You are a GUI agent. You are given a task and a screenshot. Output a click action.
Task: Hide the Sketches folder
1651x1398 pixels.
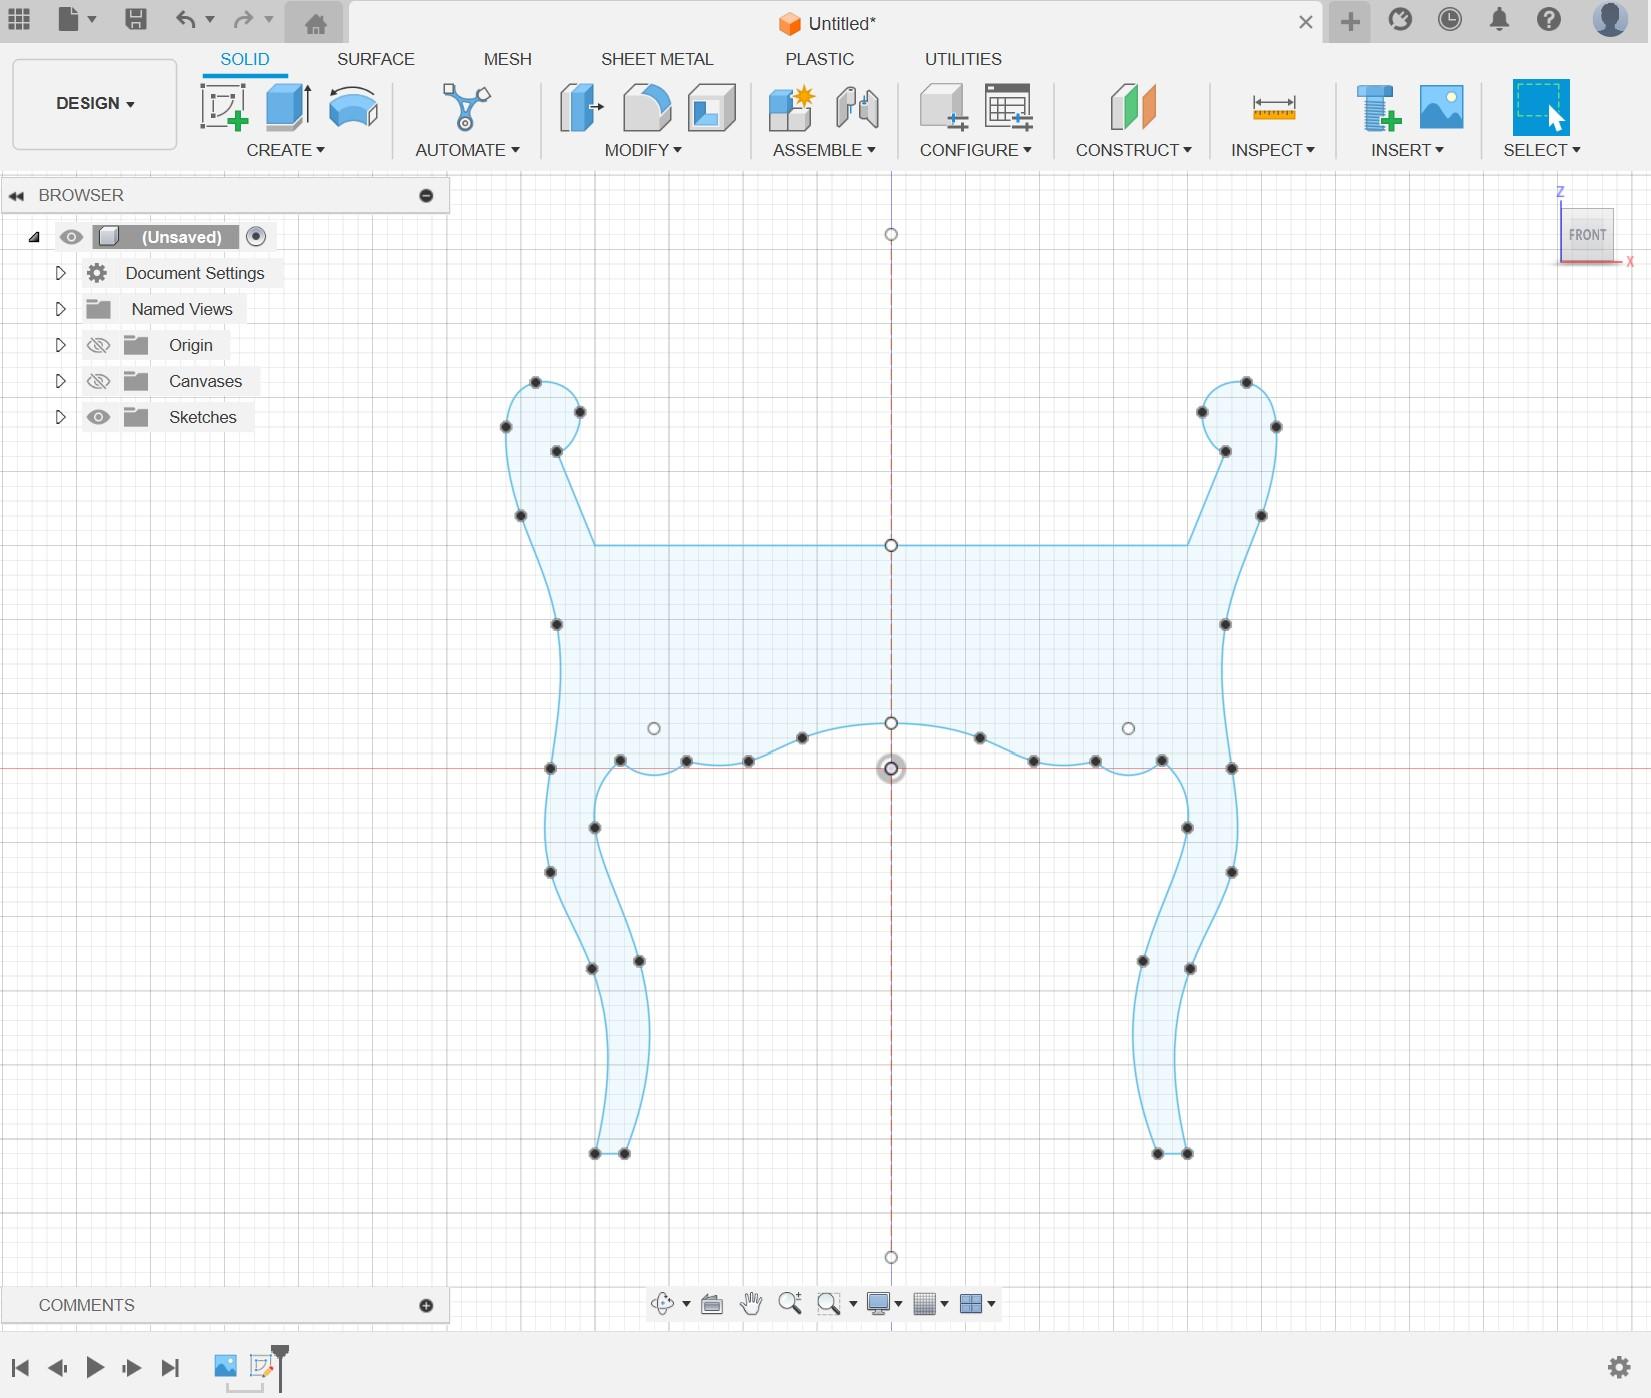(98, 417)
